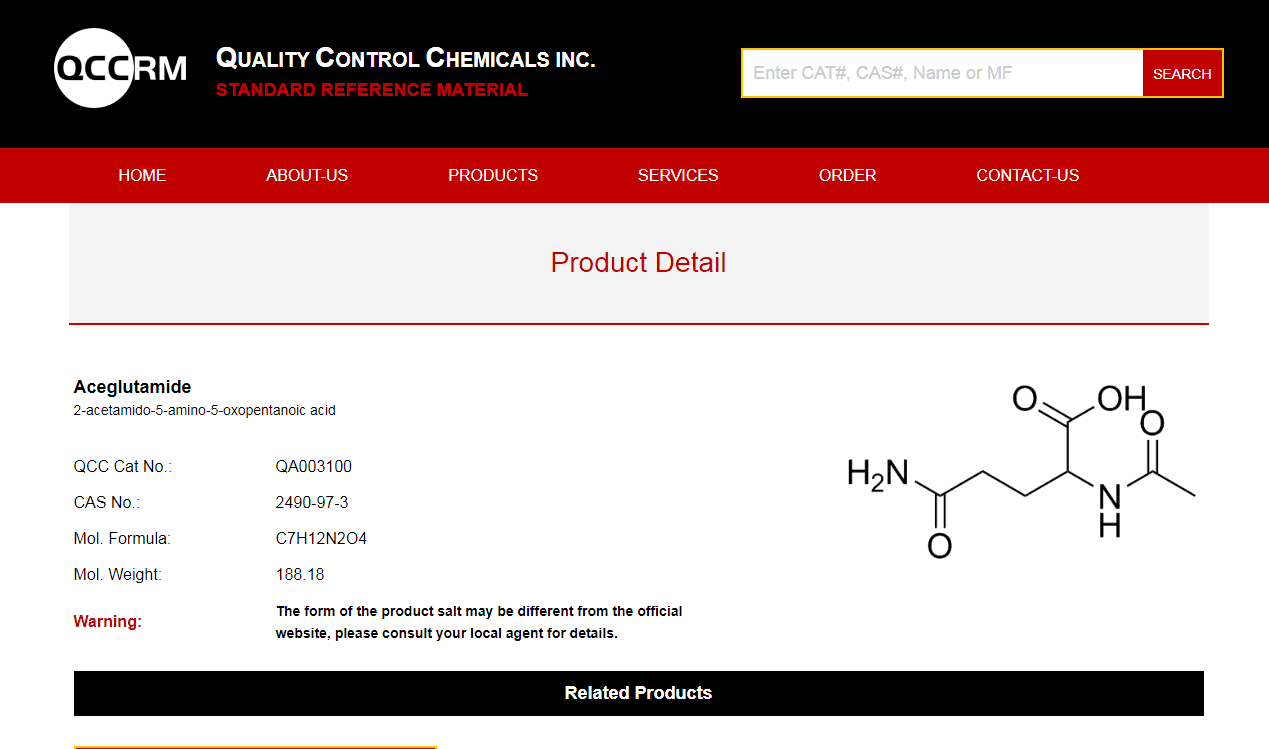Screen dimensions: 1269x749
Task: Click the CAS number 2490-97-3
Action: (x=312, y=502)
